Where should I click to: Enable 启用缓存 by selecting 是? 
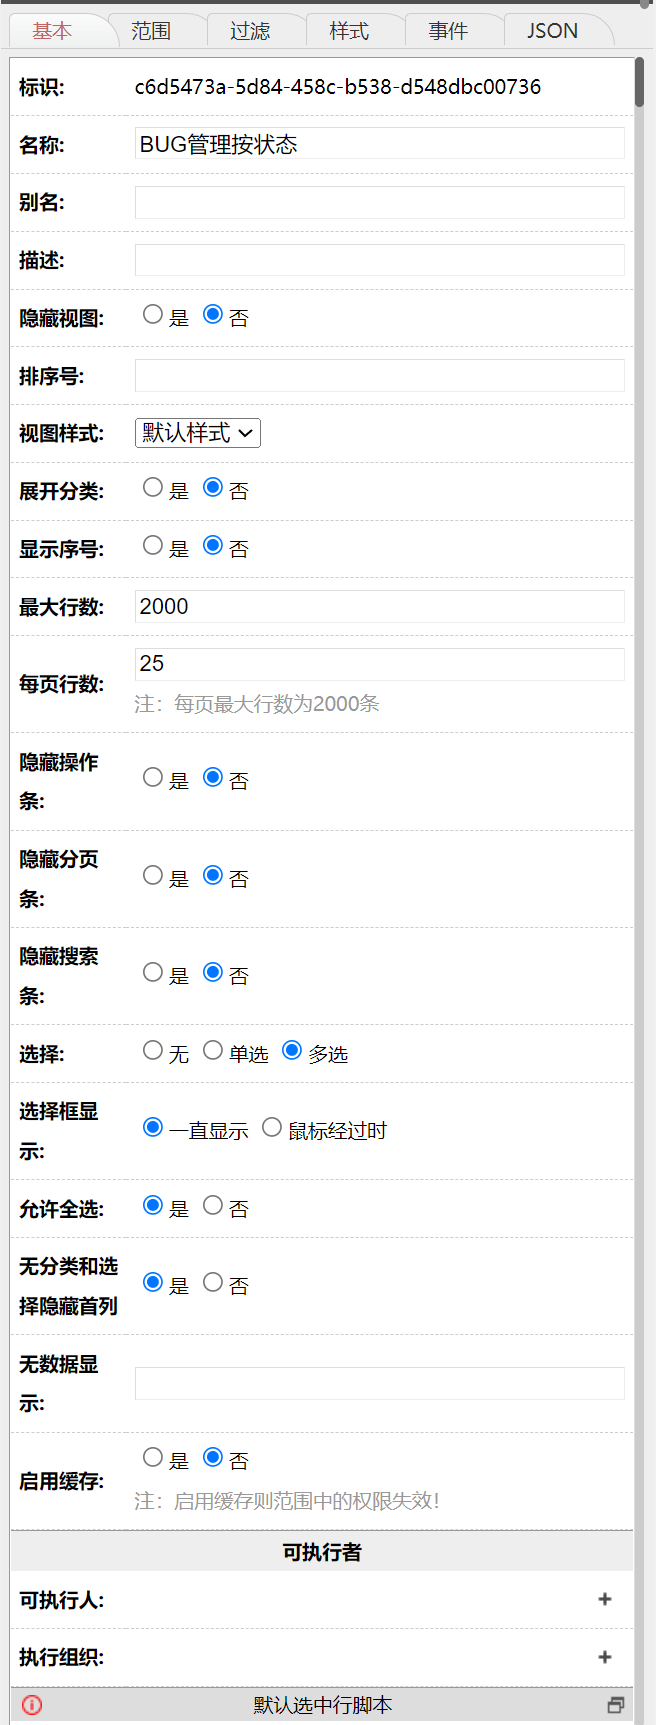pyautogui.click(x=153, y=1457)
